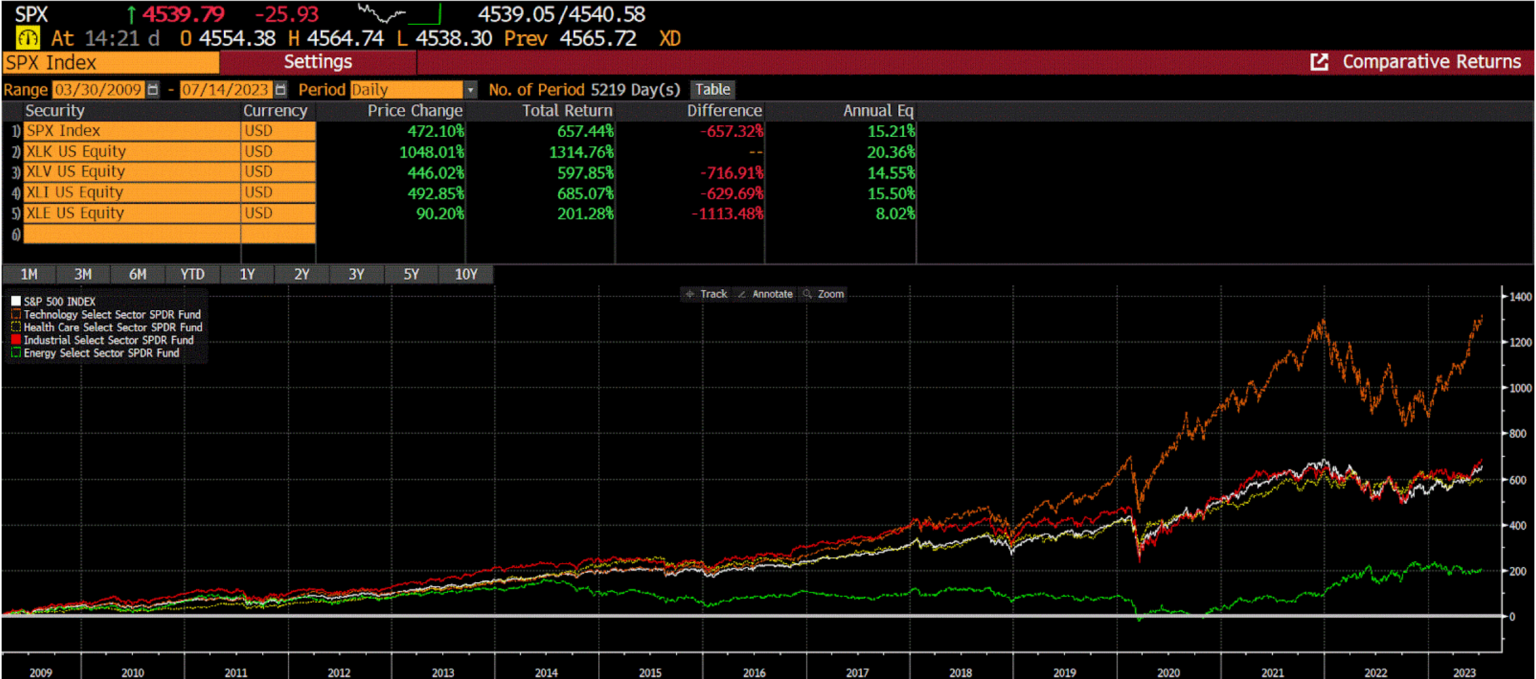Click the Zoom magnifier tool
1536x679 pixels.
click(823, 294)
